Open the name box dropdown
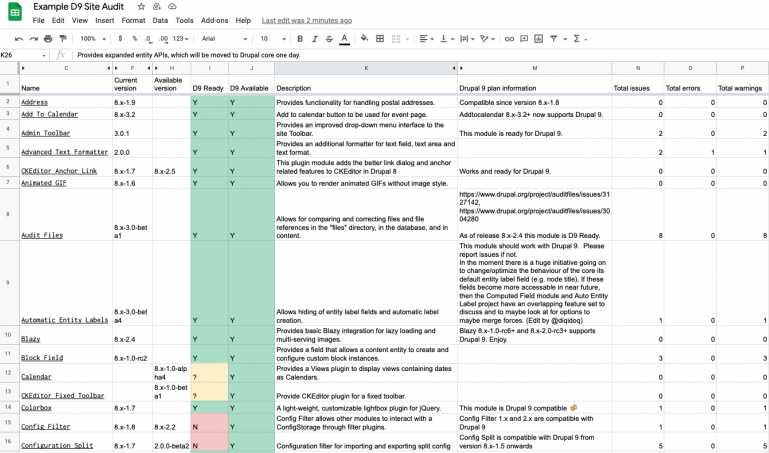This screenshot has height=453, width=769. [44, 55]
